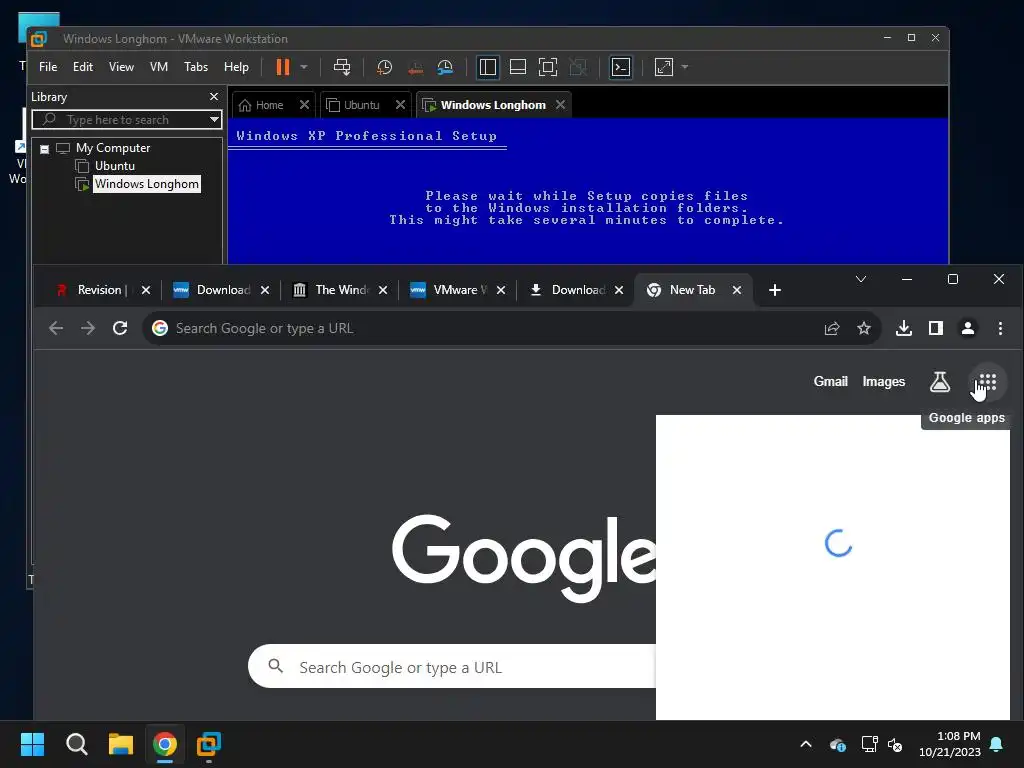Open Chrome tab search chevron

point(861,280)
